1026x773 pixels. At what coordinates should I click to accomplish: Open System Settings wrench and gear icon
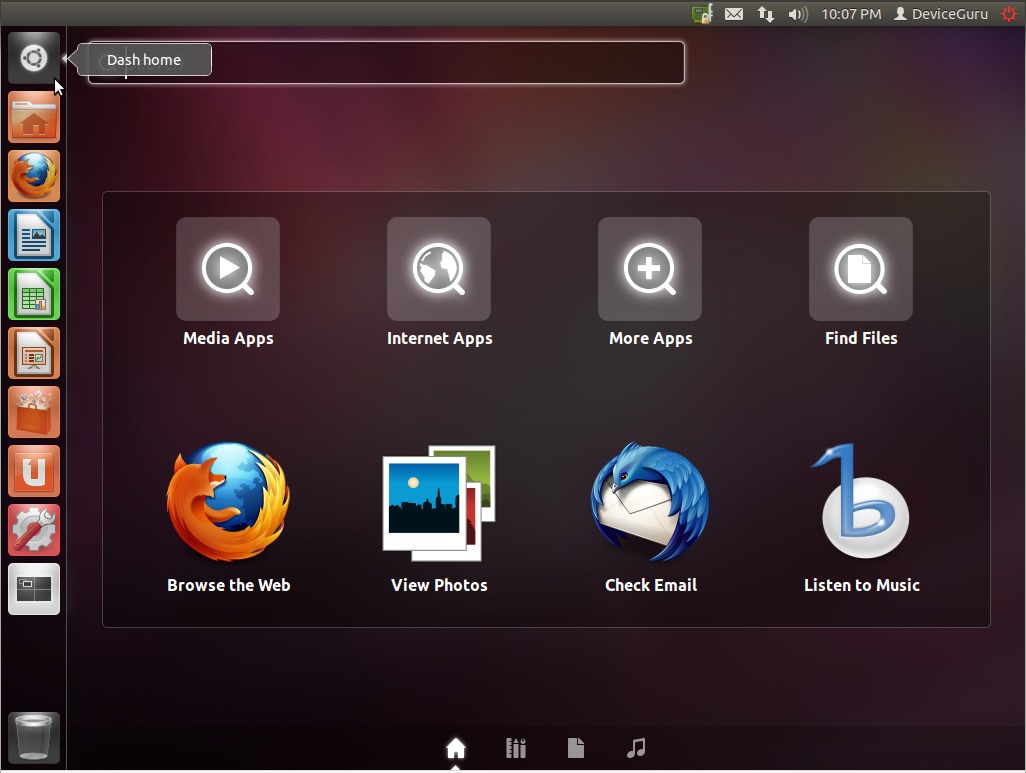(x=34, y=530)
